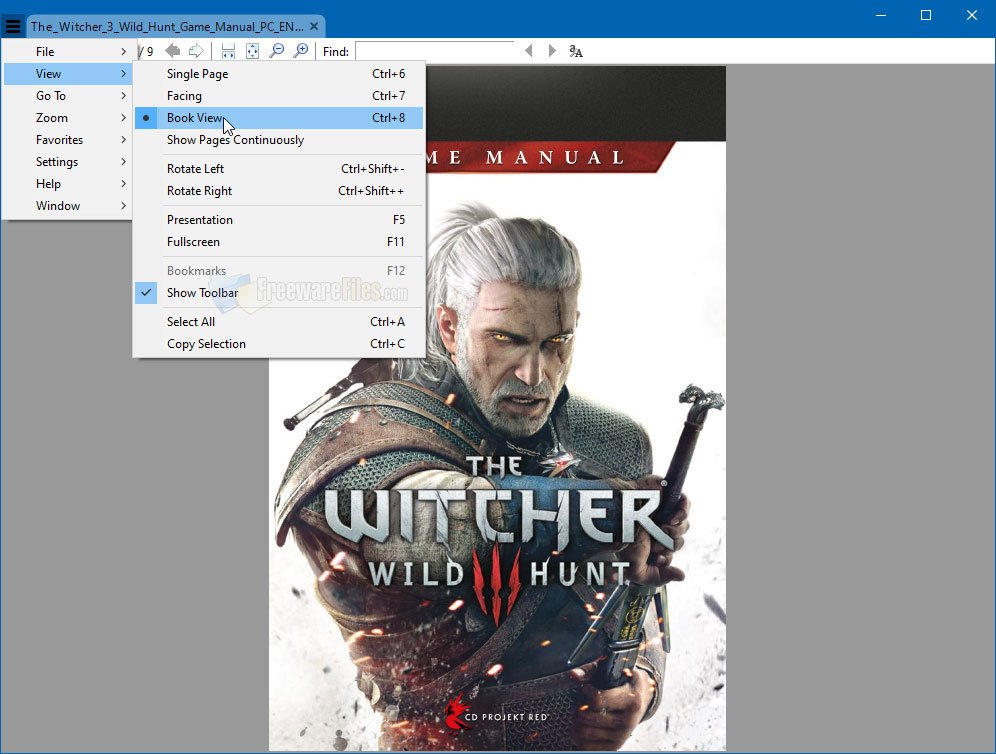Toggle the match case search icon

[575, 50]
